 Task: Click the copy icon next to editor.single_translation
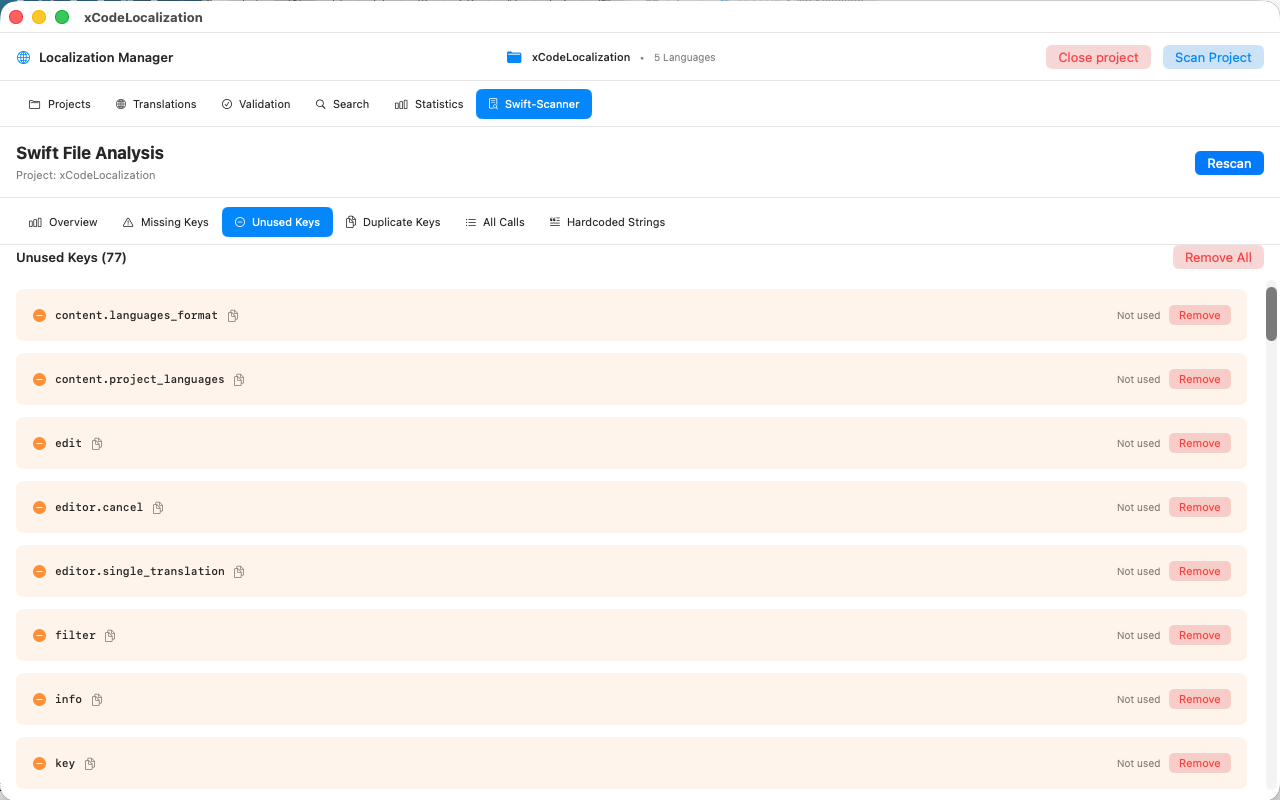238,571
